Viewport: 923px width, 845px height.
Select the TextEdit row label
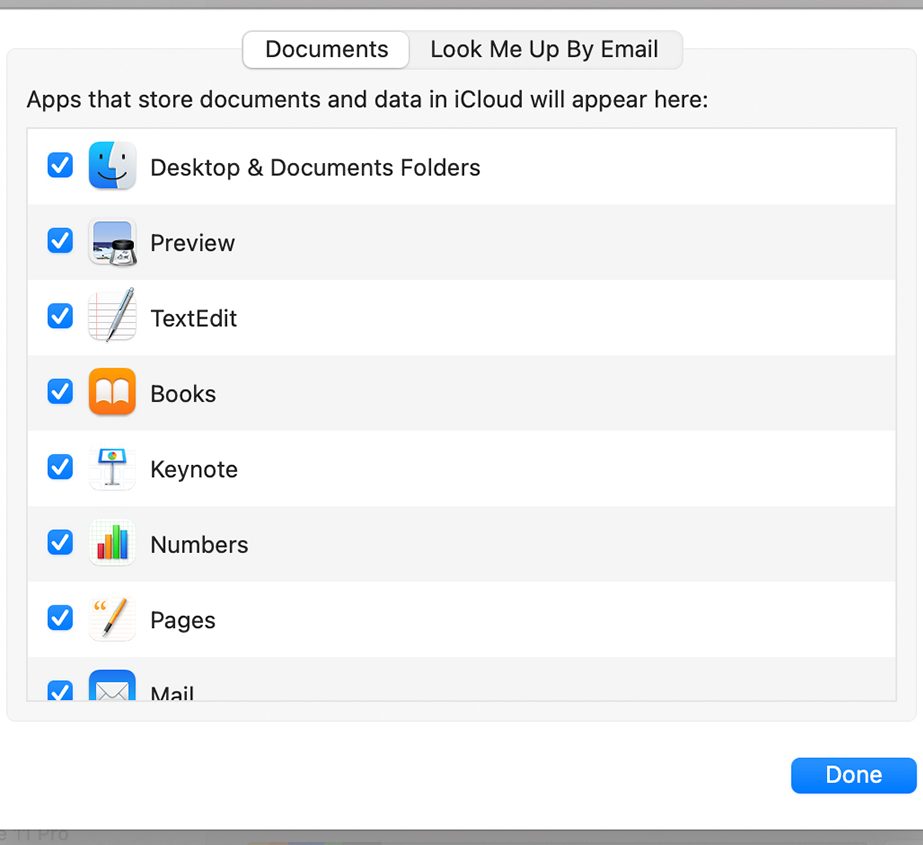[194, 319]
